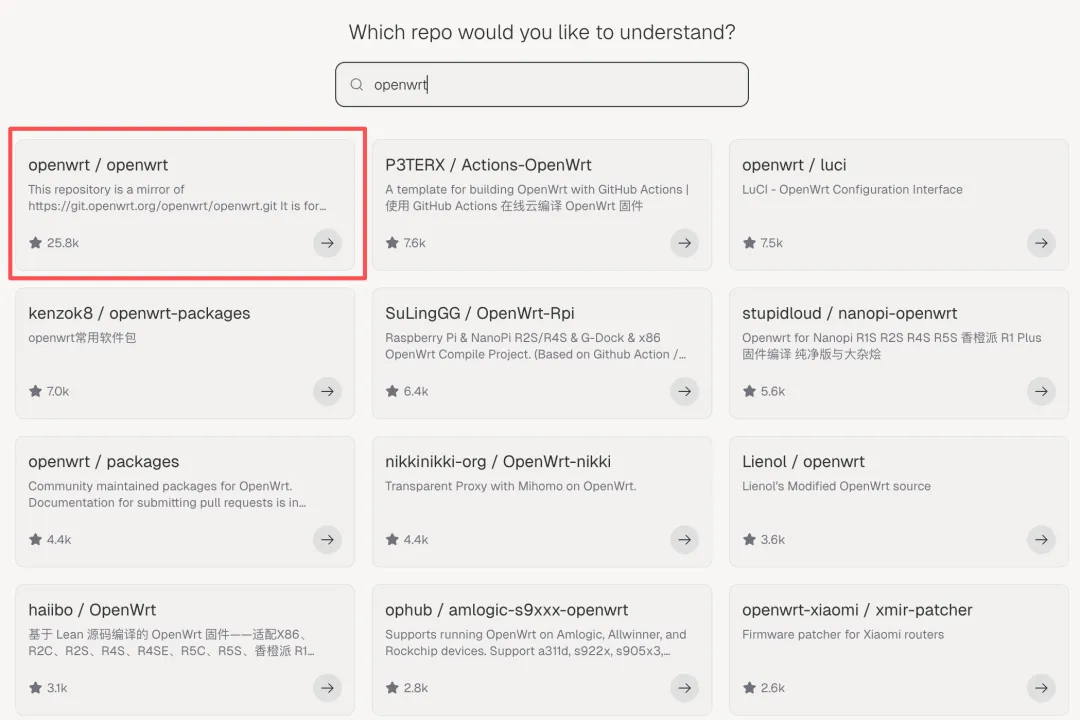This screenshot has width=1080, height=720.
Task: Select the openwrt / packages repo title
Action: click(x=103, y=462)
